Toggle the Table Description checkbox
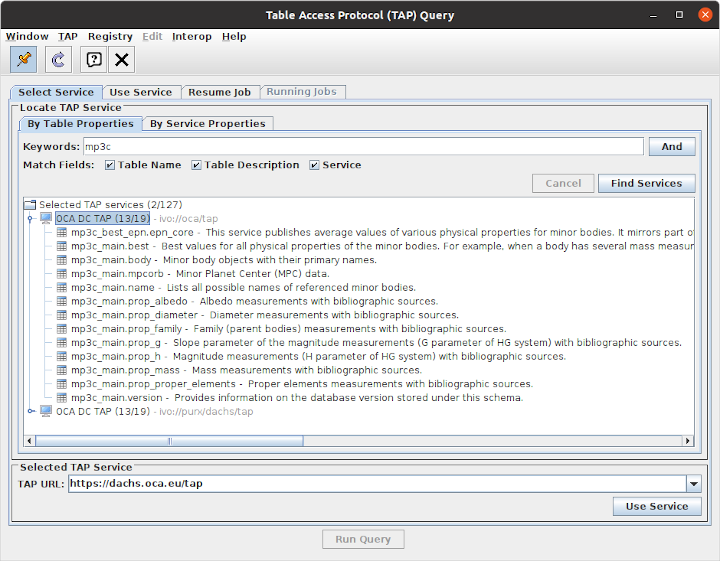Viewport: 720px width, 561px height. [x=196, y=165]
